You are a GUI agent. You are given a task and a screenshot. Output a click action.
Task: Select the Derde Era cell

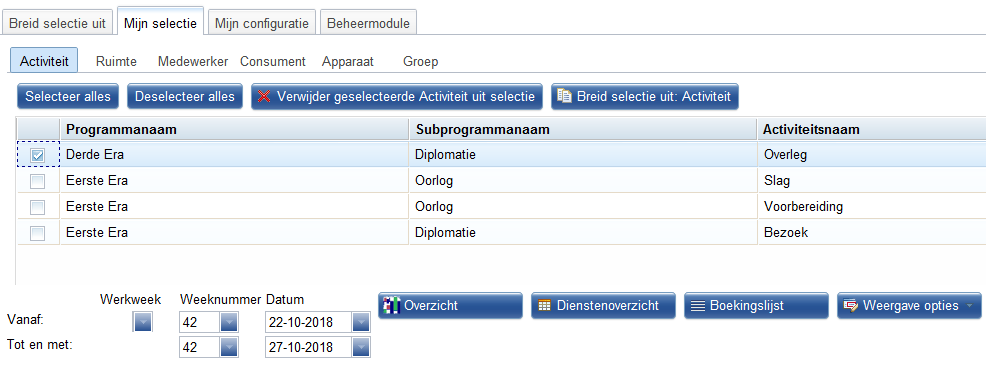(235, 155)
